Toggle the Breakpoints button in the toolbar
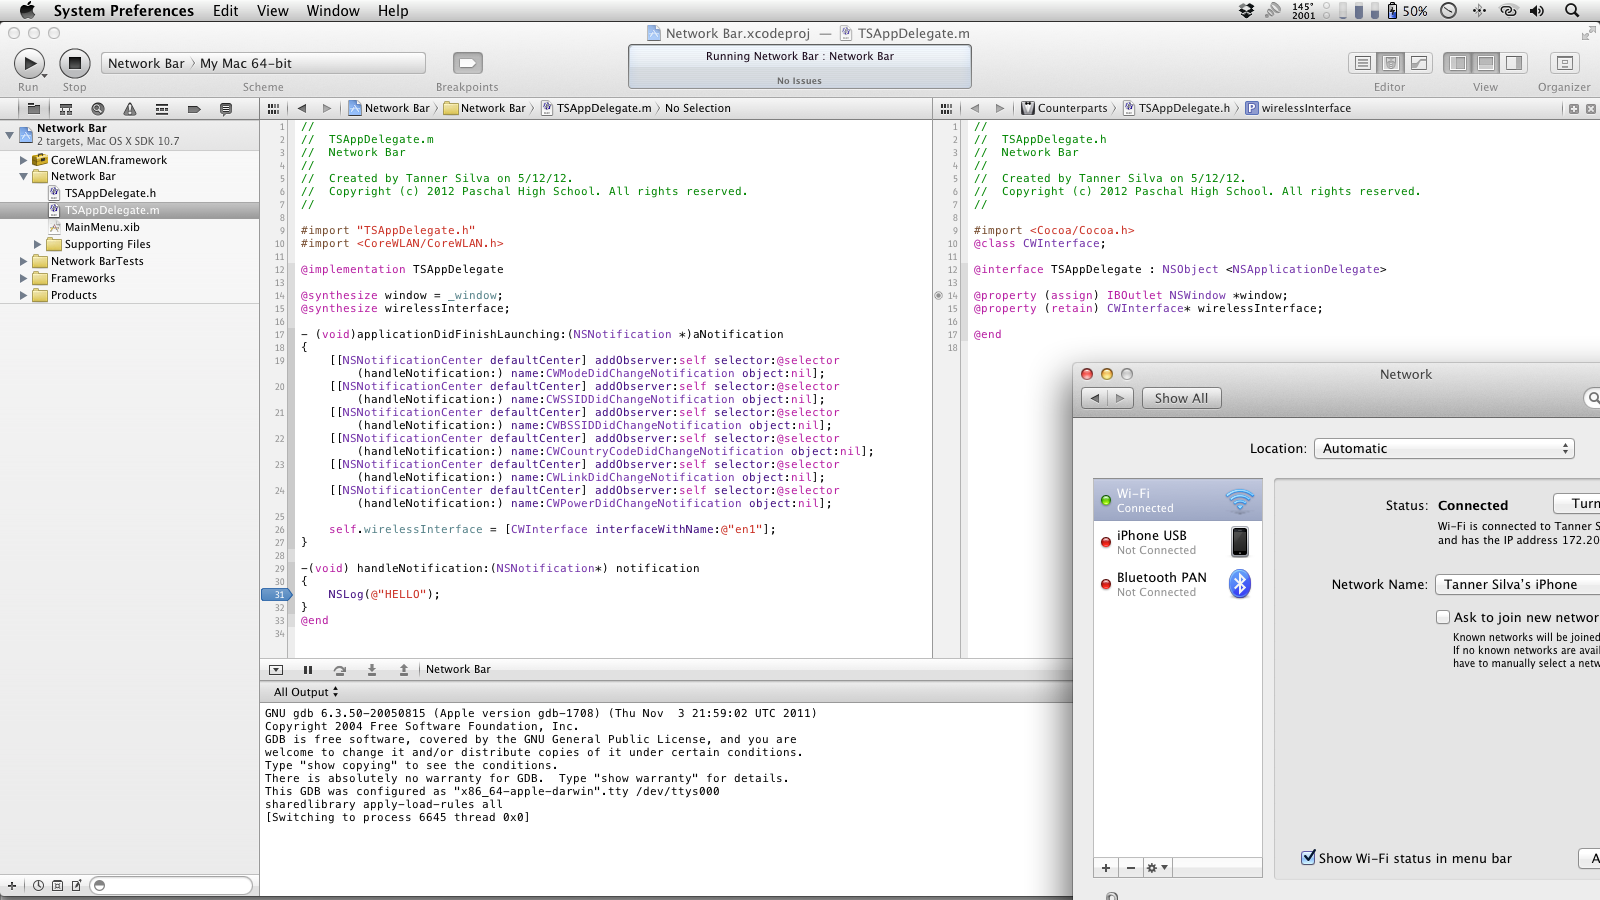 point(467,63)
